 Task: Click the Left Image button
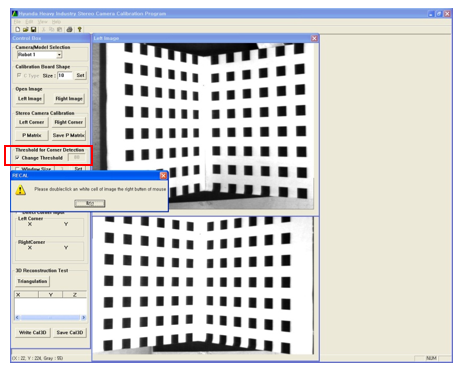[x=30, y=99]
